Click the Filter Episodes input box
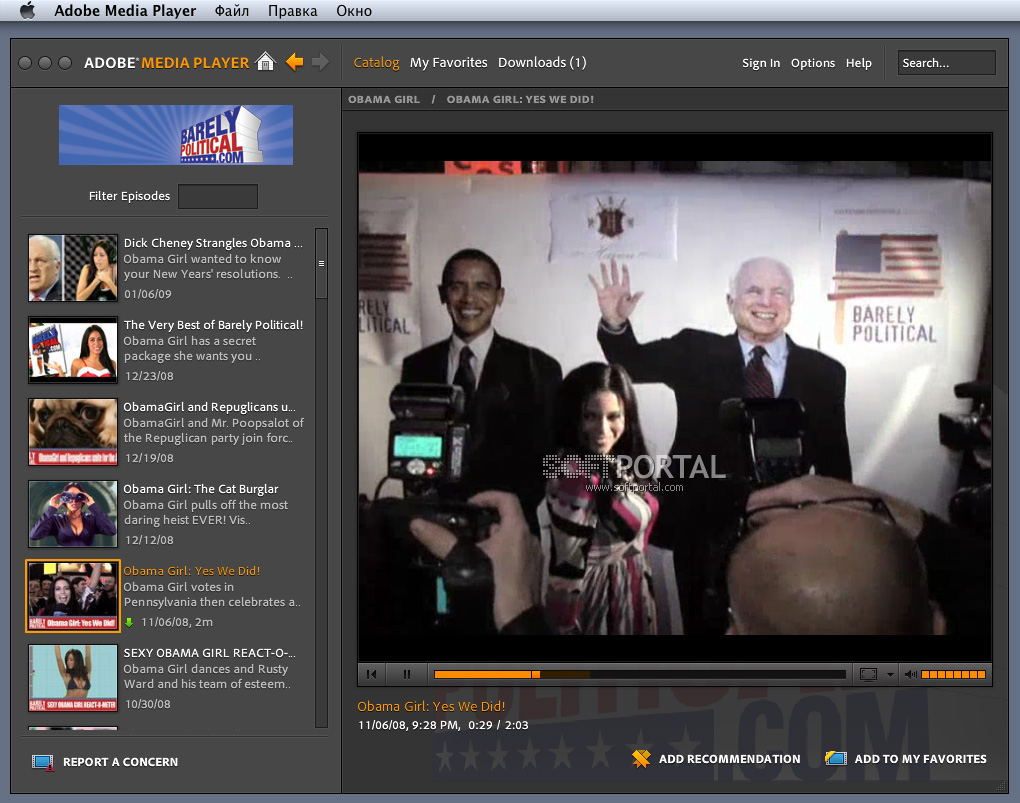Image resolution: width=1020 pixels, height=803 pixels. coord(218,196)
